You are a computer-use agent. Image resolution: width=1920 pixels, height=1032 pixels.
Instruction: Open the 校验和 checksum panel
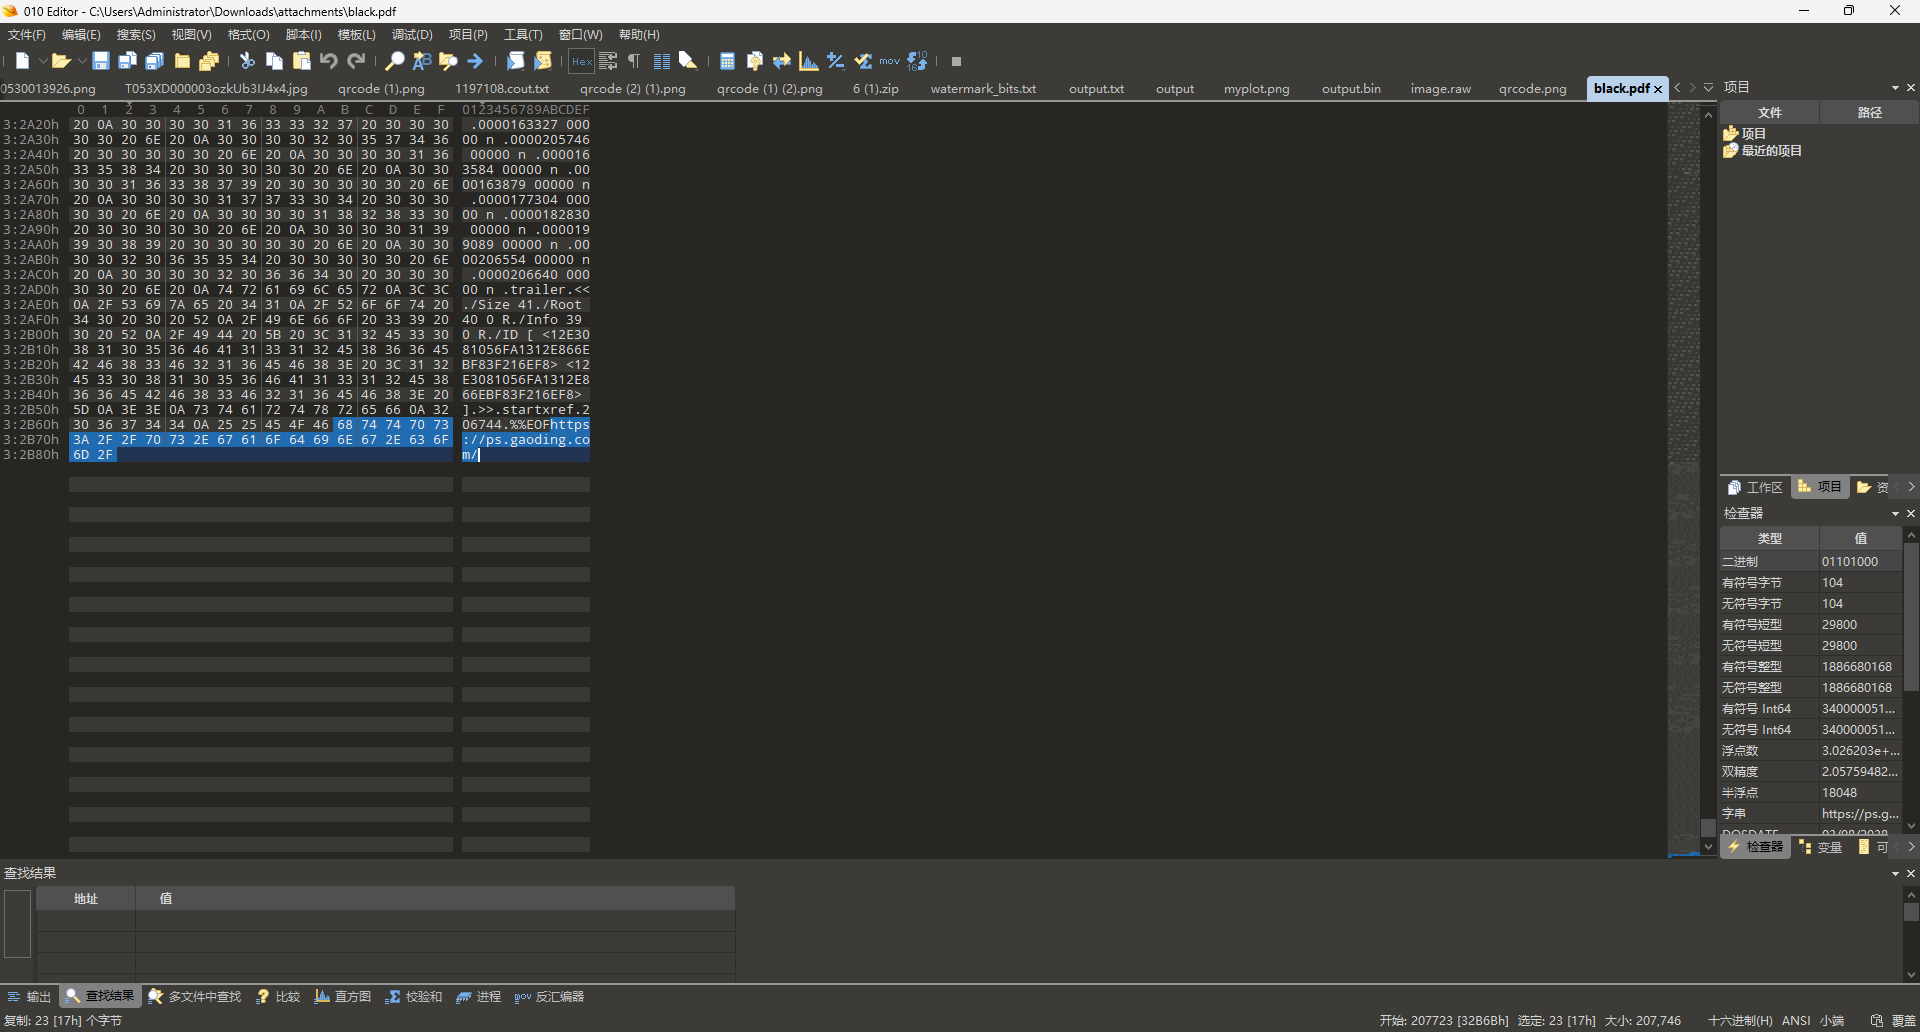click(x=414, y=996)
